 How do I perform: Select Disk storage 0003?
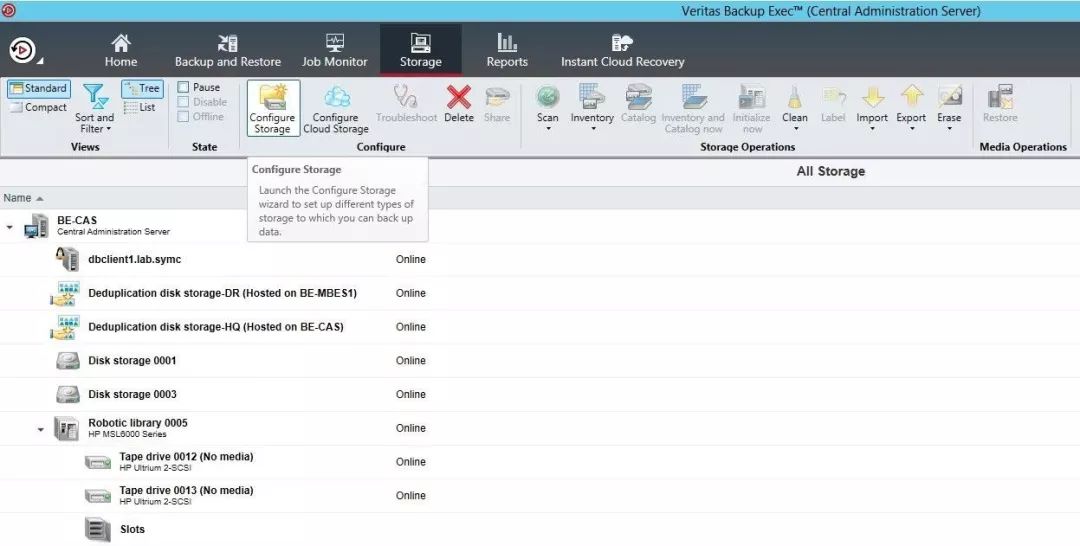click(132, 395)
